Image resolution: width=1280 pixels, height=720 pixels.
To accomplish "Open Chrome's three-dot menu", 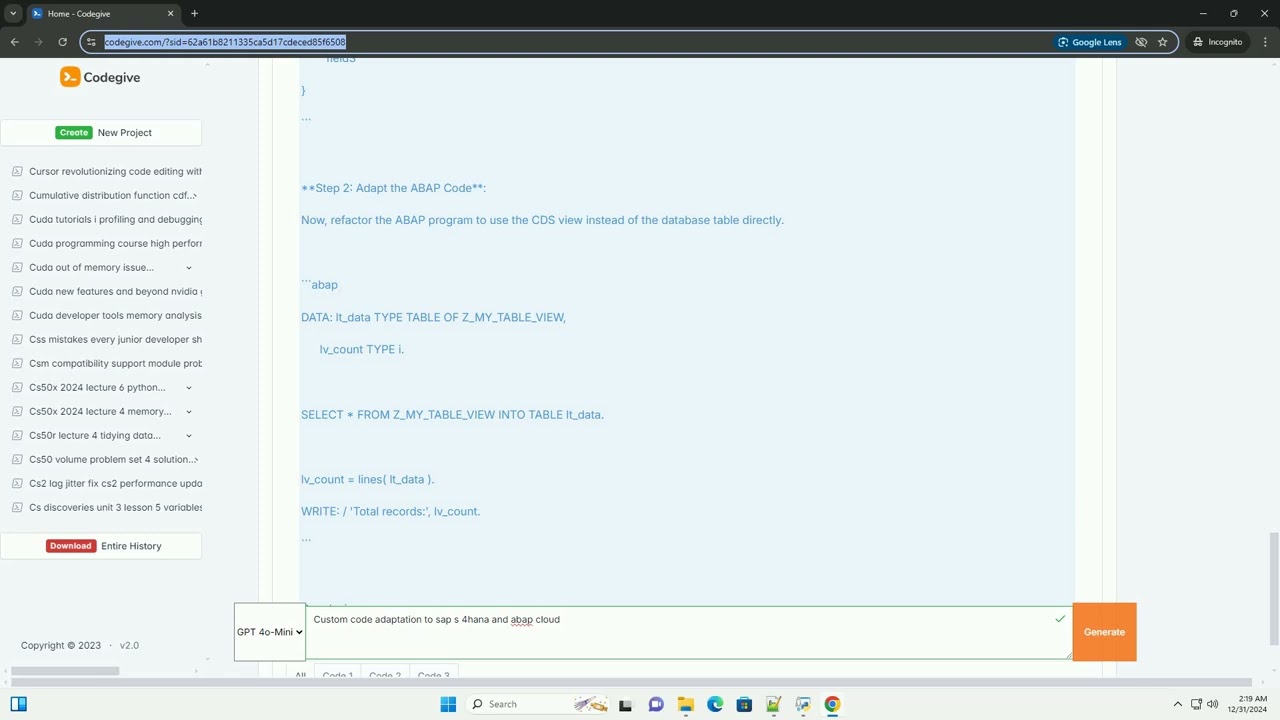I will 1264,42.
